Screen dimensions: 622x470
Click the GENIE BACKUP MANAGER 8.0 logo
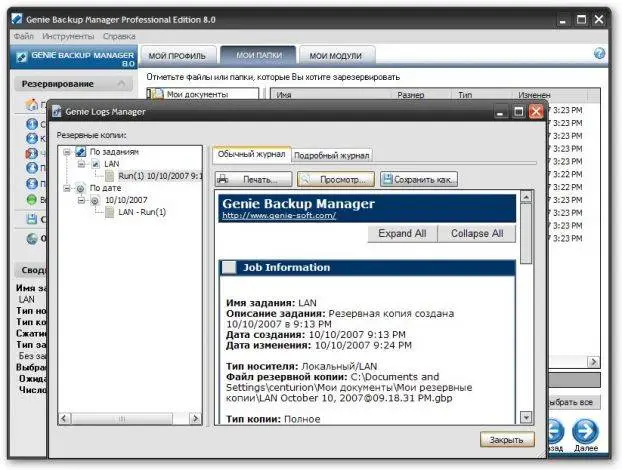[x=75, y=58]
